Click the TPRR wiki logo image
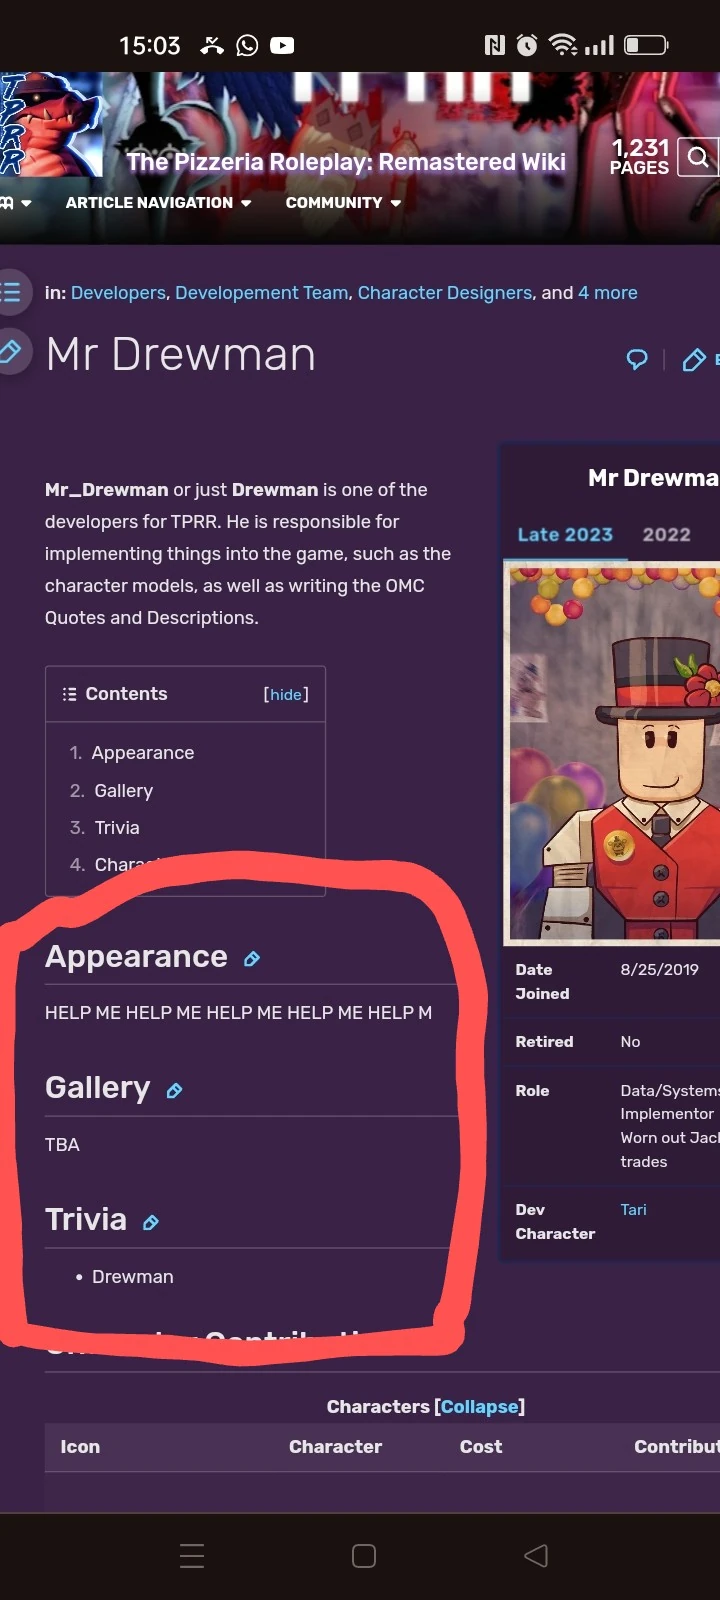 pos(50,125)
